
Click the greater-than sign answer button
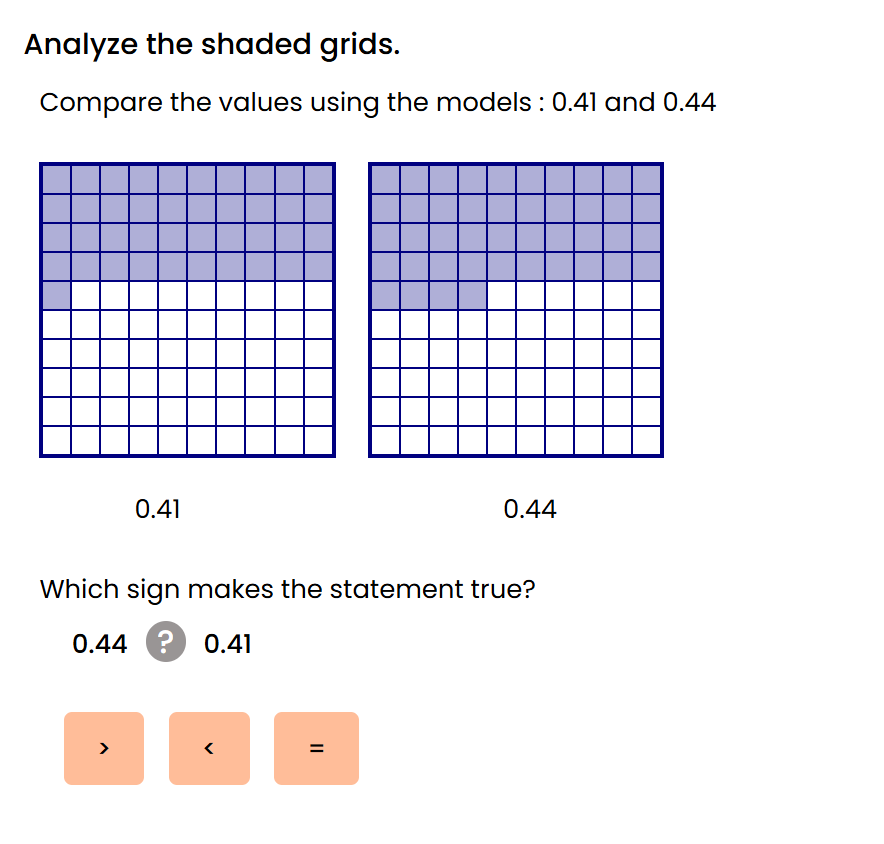point(104,748)
